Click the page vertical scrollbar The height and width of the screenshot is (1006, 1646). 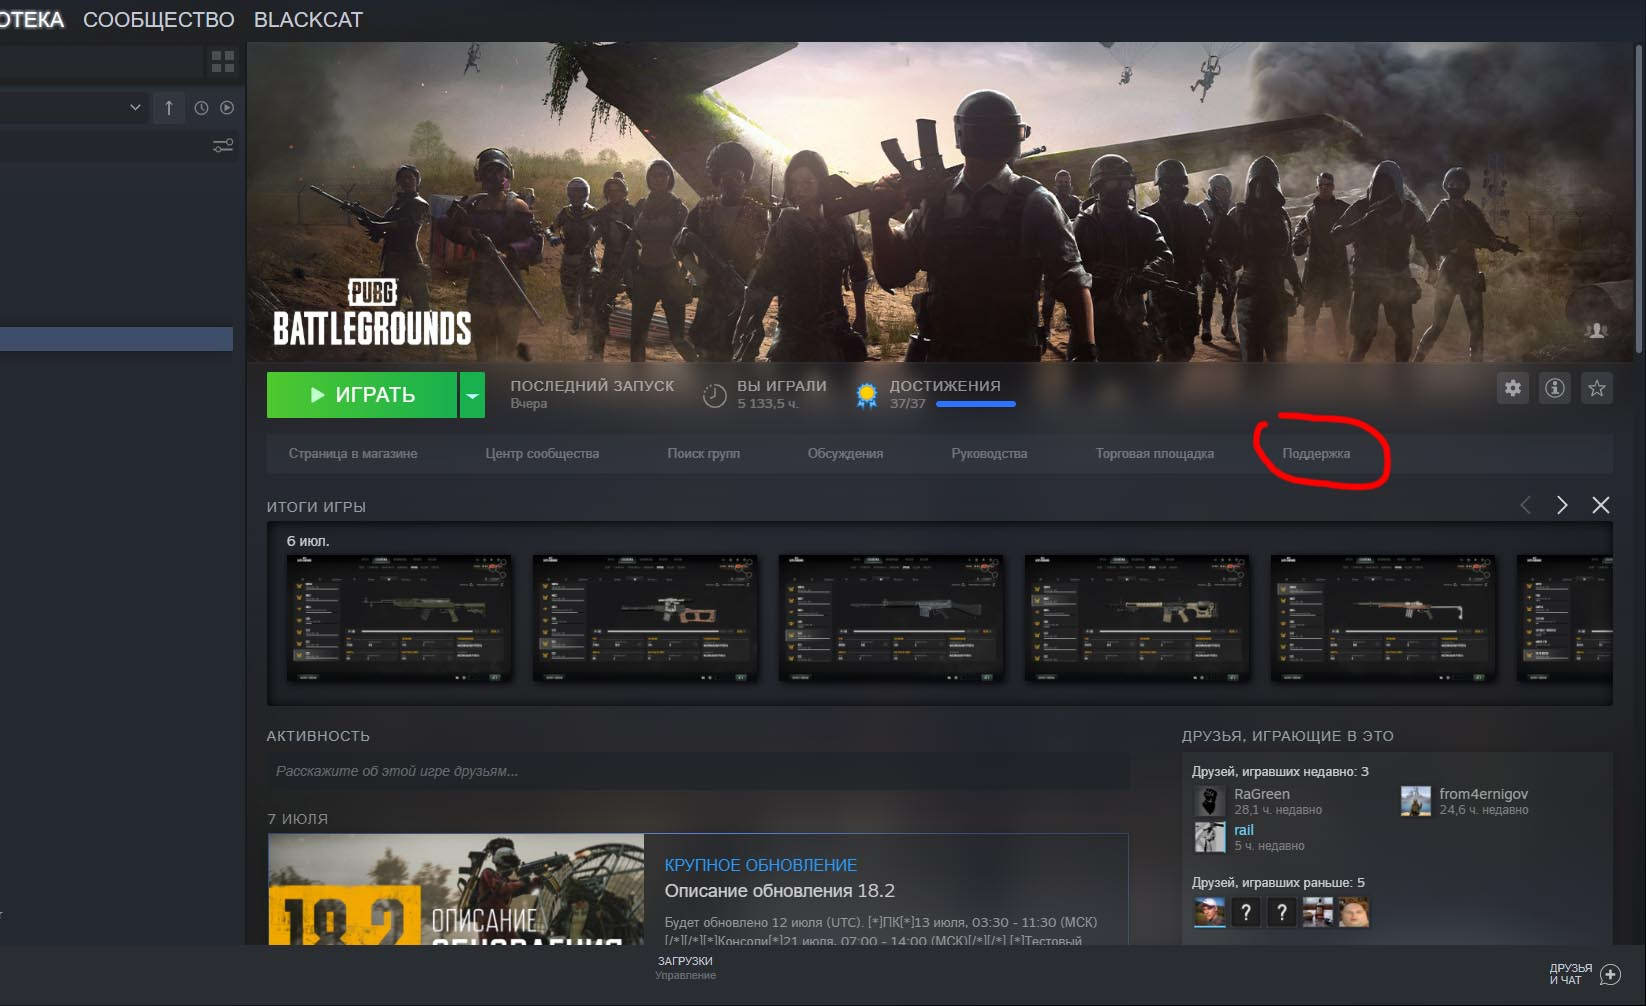[1640, 198]
